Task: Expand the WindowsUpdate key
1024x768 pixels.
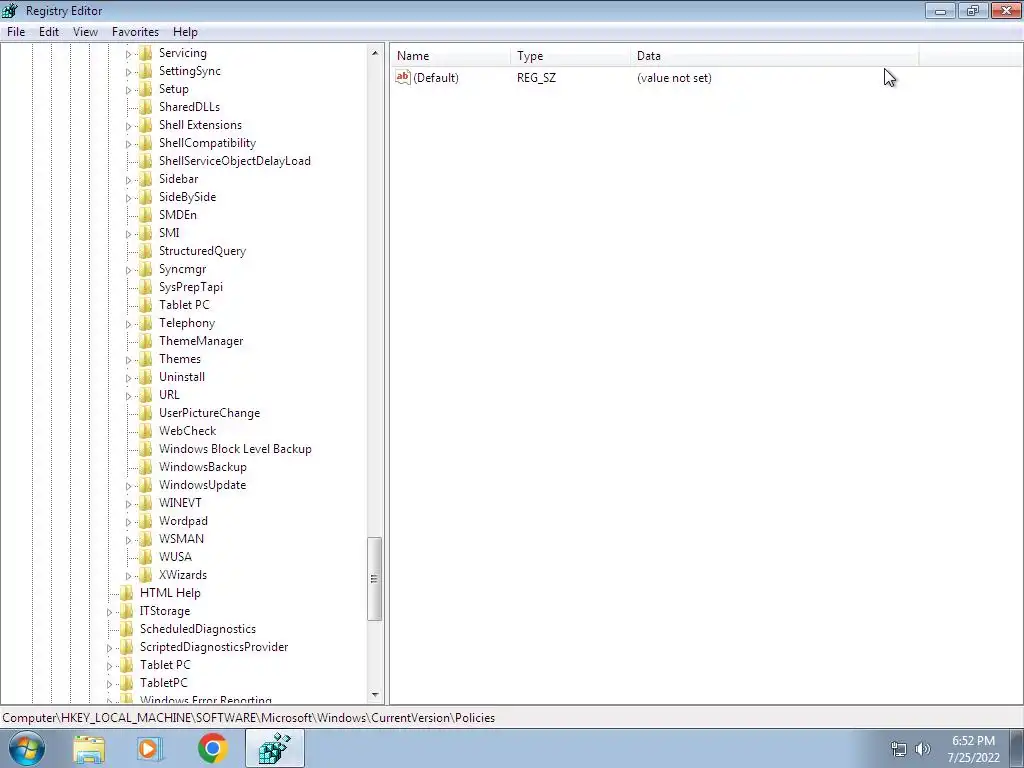Action: click(x=128, y=485)
